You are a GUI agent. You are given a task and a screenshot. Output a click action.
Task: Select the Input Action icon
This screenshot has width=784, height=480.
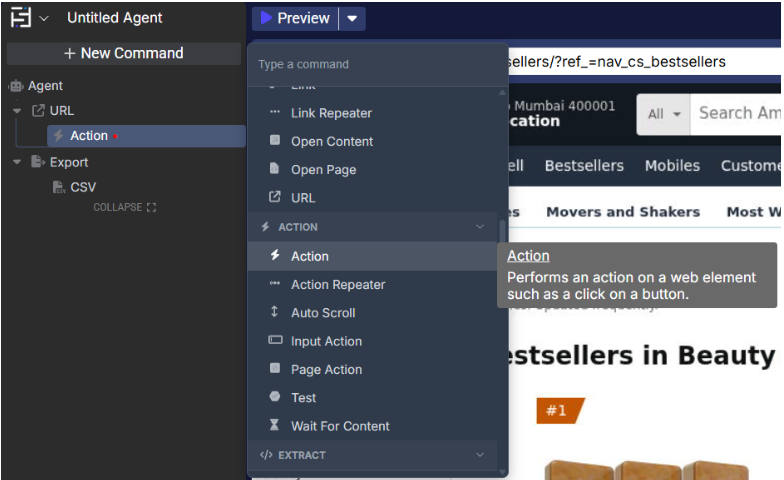[275, 341]
